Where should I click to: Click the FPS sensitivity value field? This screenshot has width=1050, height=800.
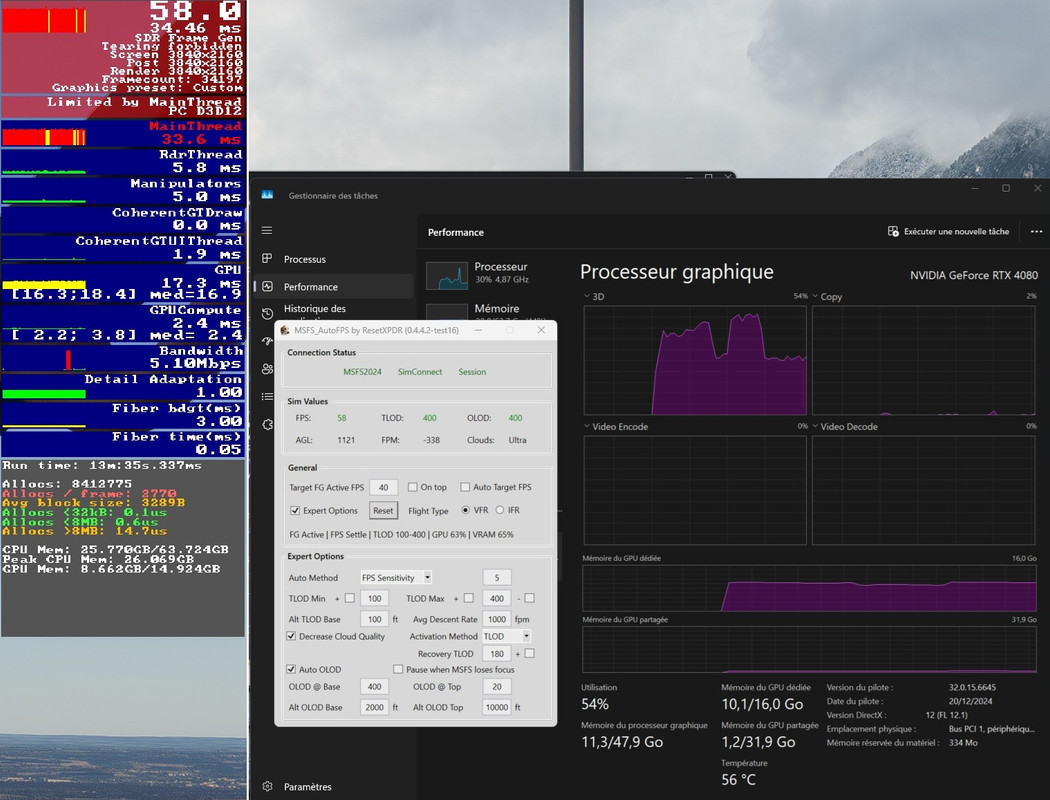point(497,577)
